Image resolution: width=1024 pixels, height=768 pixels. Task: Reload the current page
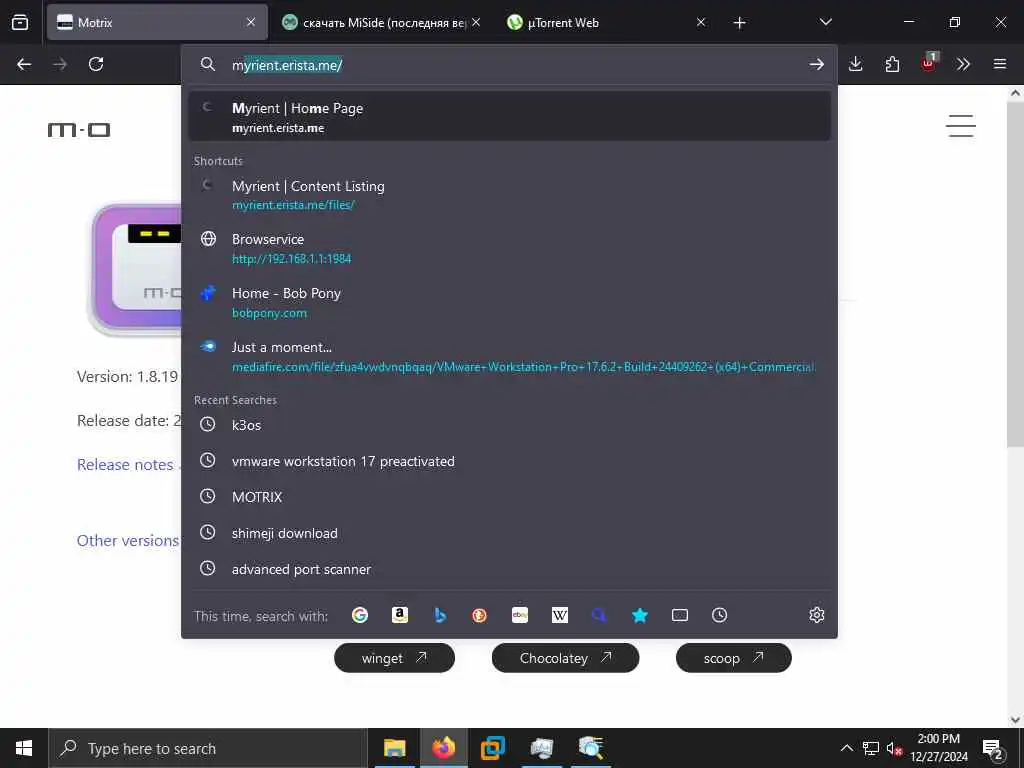coord(96,64)
